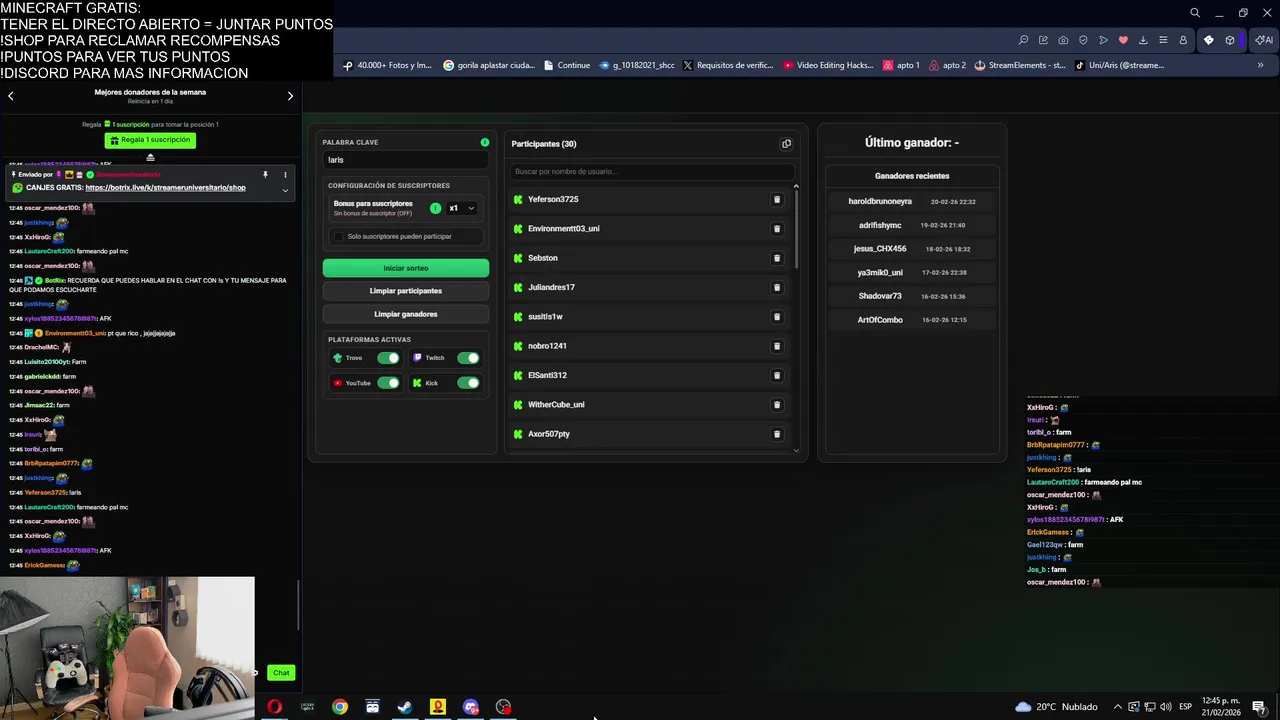This screenshot has width=1280, height=720.
Task: Open the weather widget showing 20°C Nublado
Action: click(x=1056, y=707)
